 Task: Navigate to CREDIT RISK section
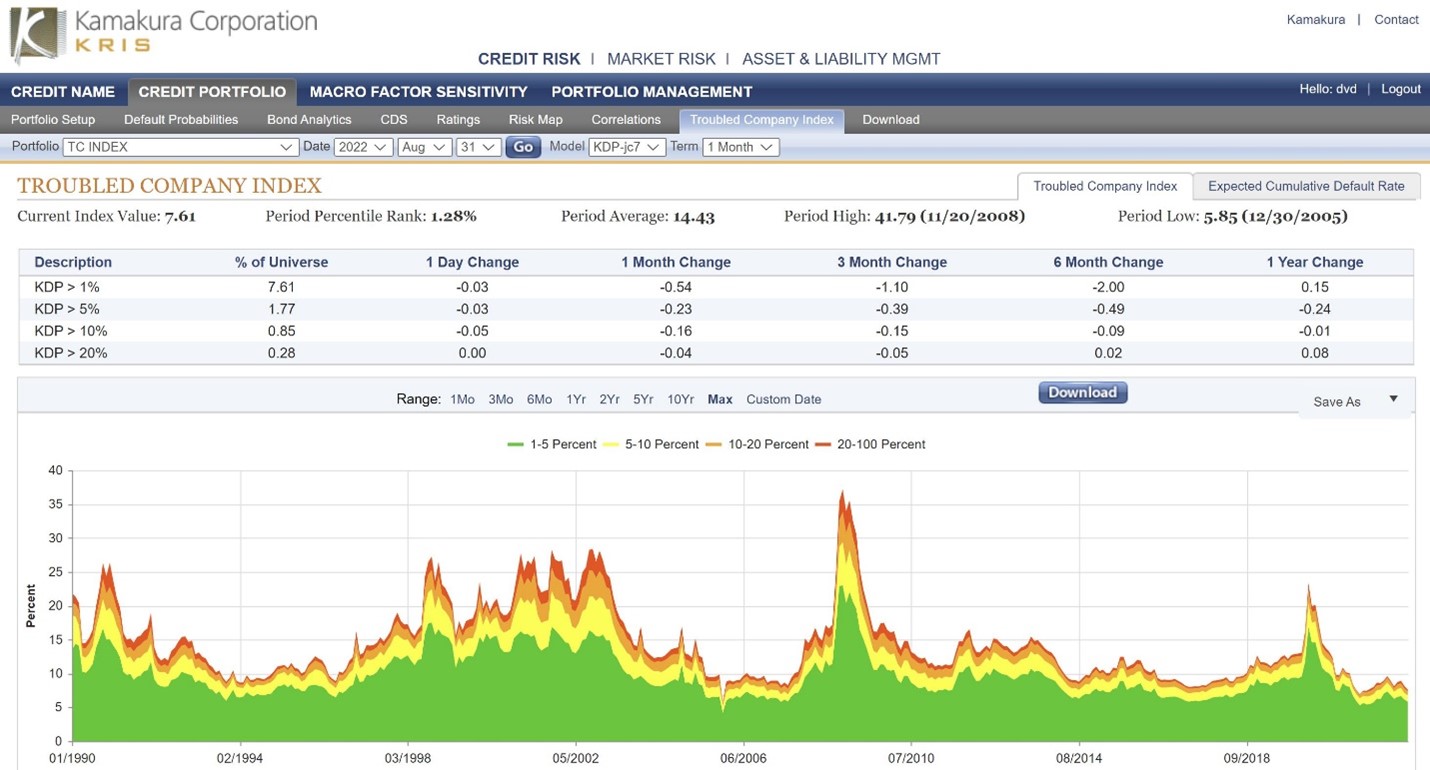click(529, 59)
